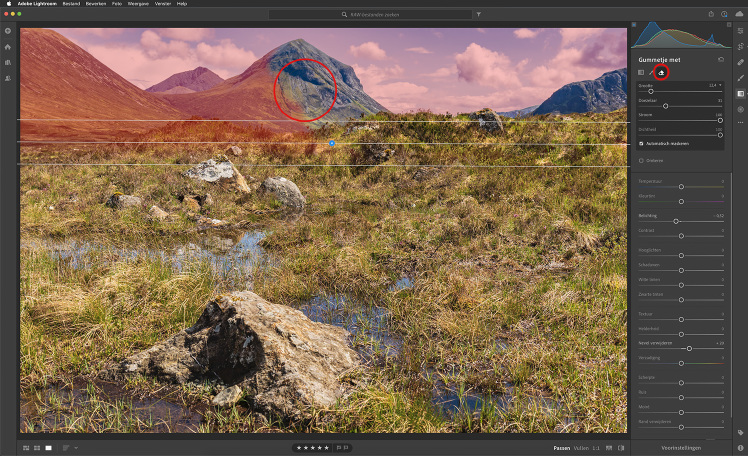Click the Grootte slider handle
This screenshot has width=748, height=456.
pyautogui.click(x=651, y=92)
